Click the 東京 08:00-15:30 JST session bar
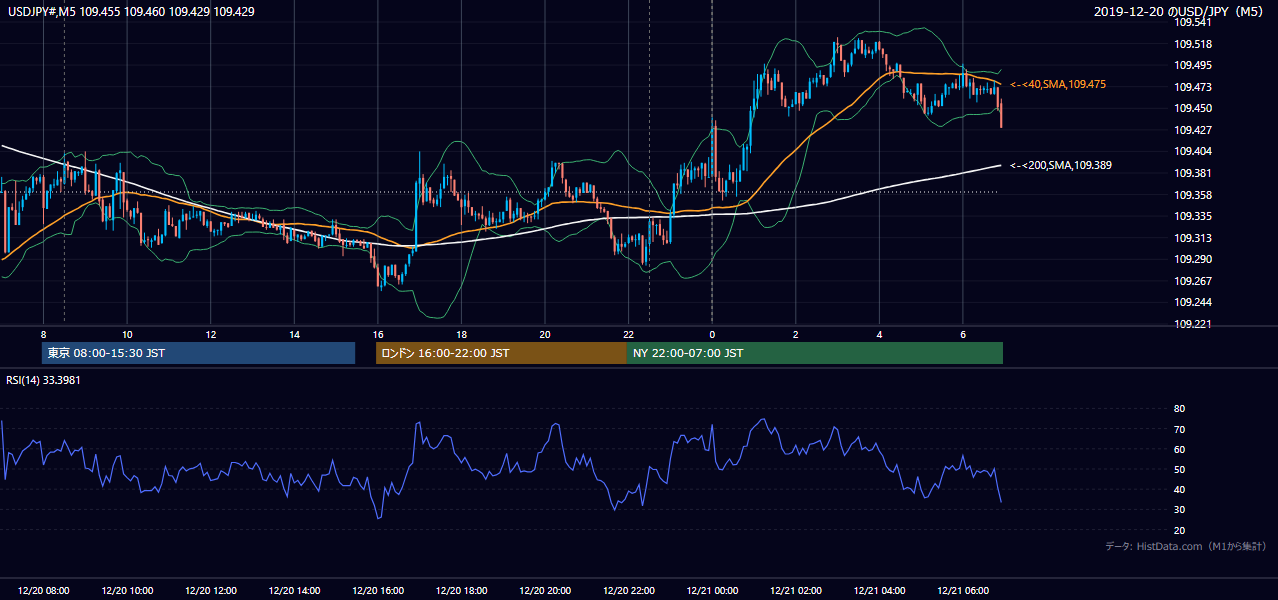The image size is (1278, 600). 198,353
